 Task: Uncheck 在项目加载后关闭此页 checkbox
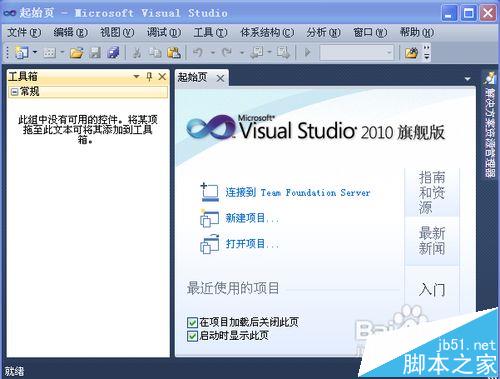pyautogui.click(x=192, y=322)
